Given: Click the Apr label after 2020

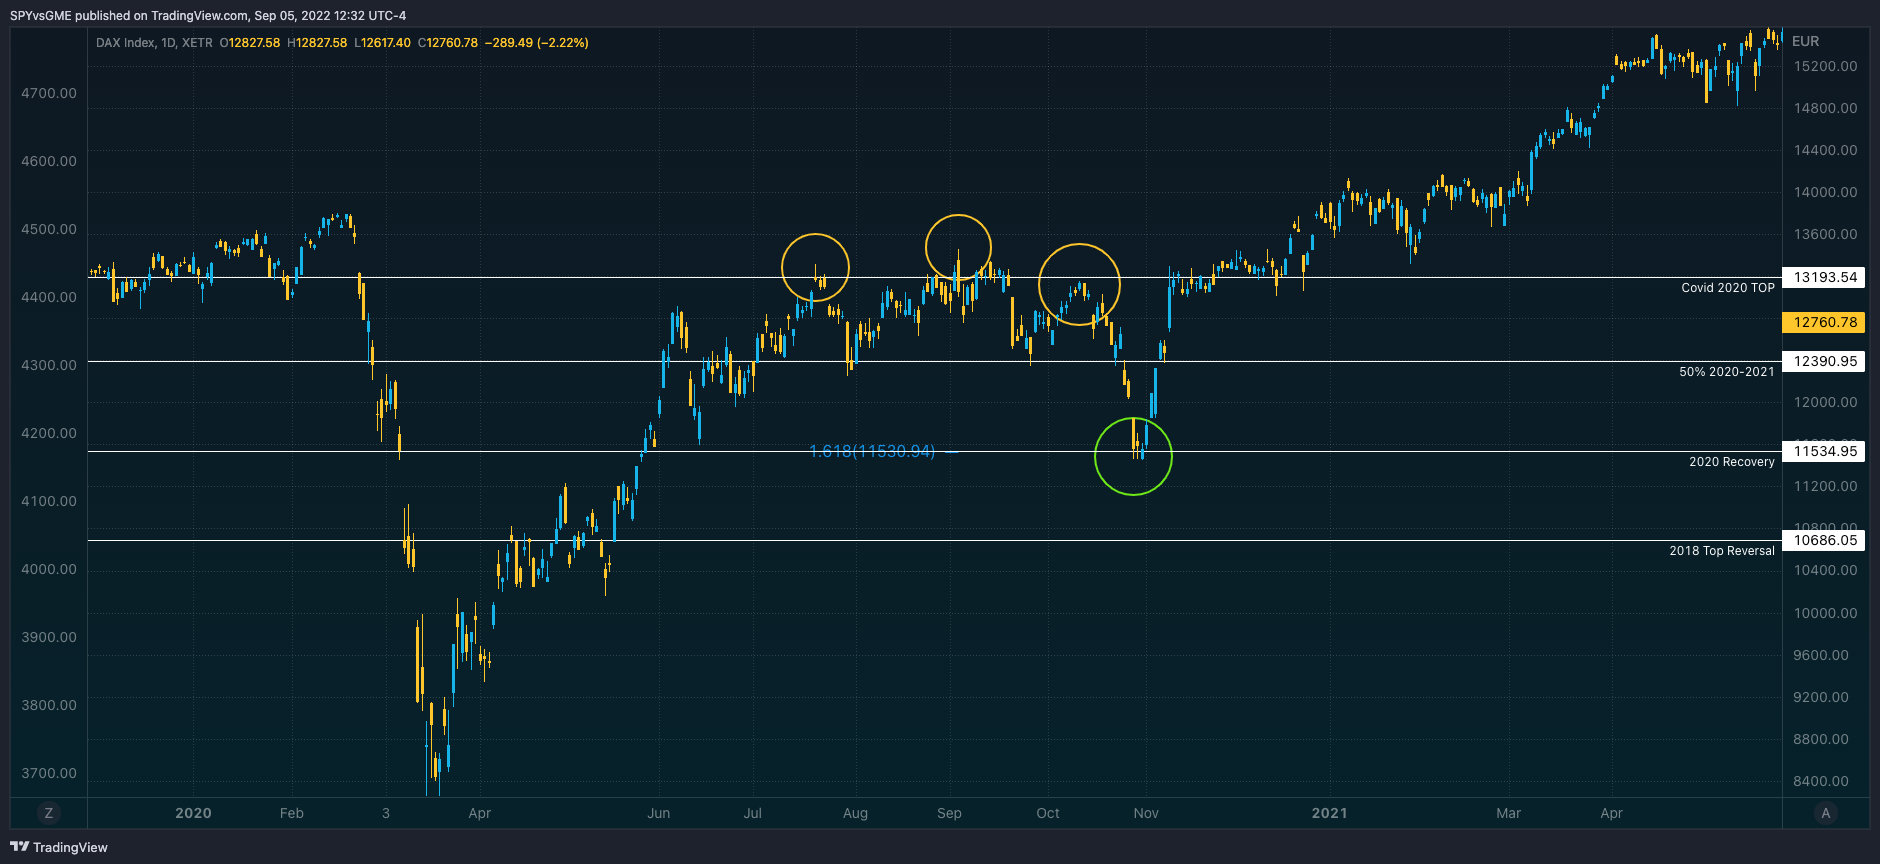Looking at the screenshot, I should point(479,813).
